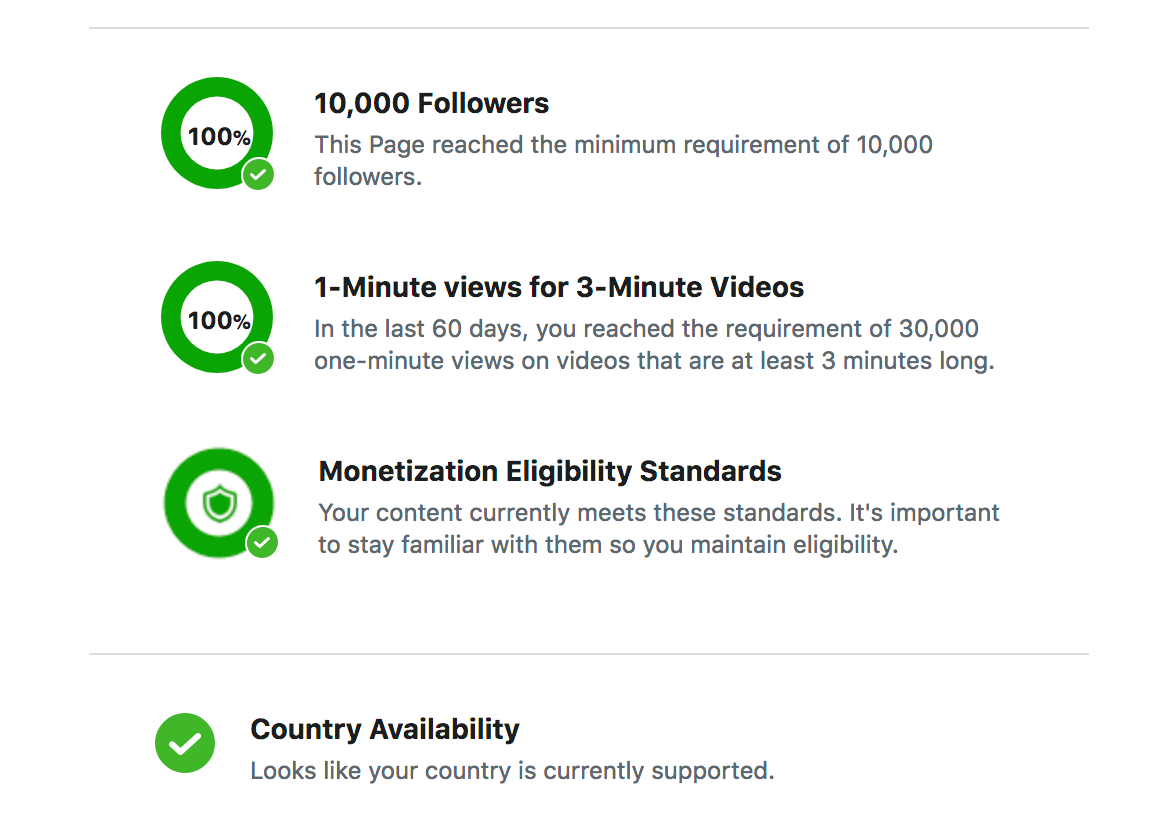Select the "10,000 Followers" heading
This screenshot has height=834, width=1168.
point(432,104)
